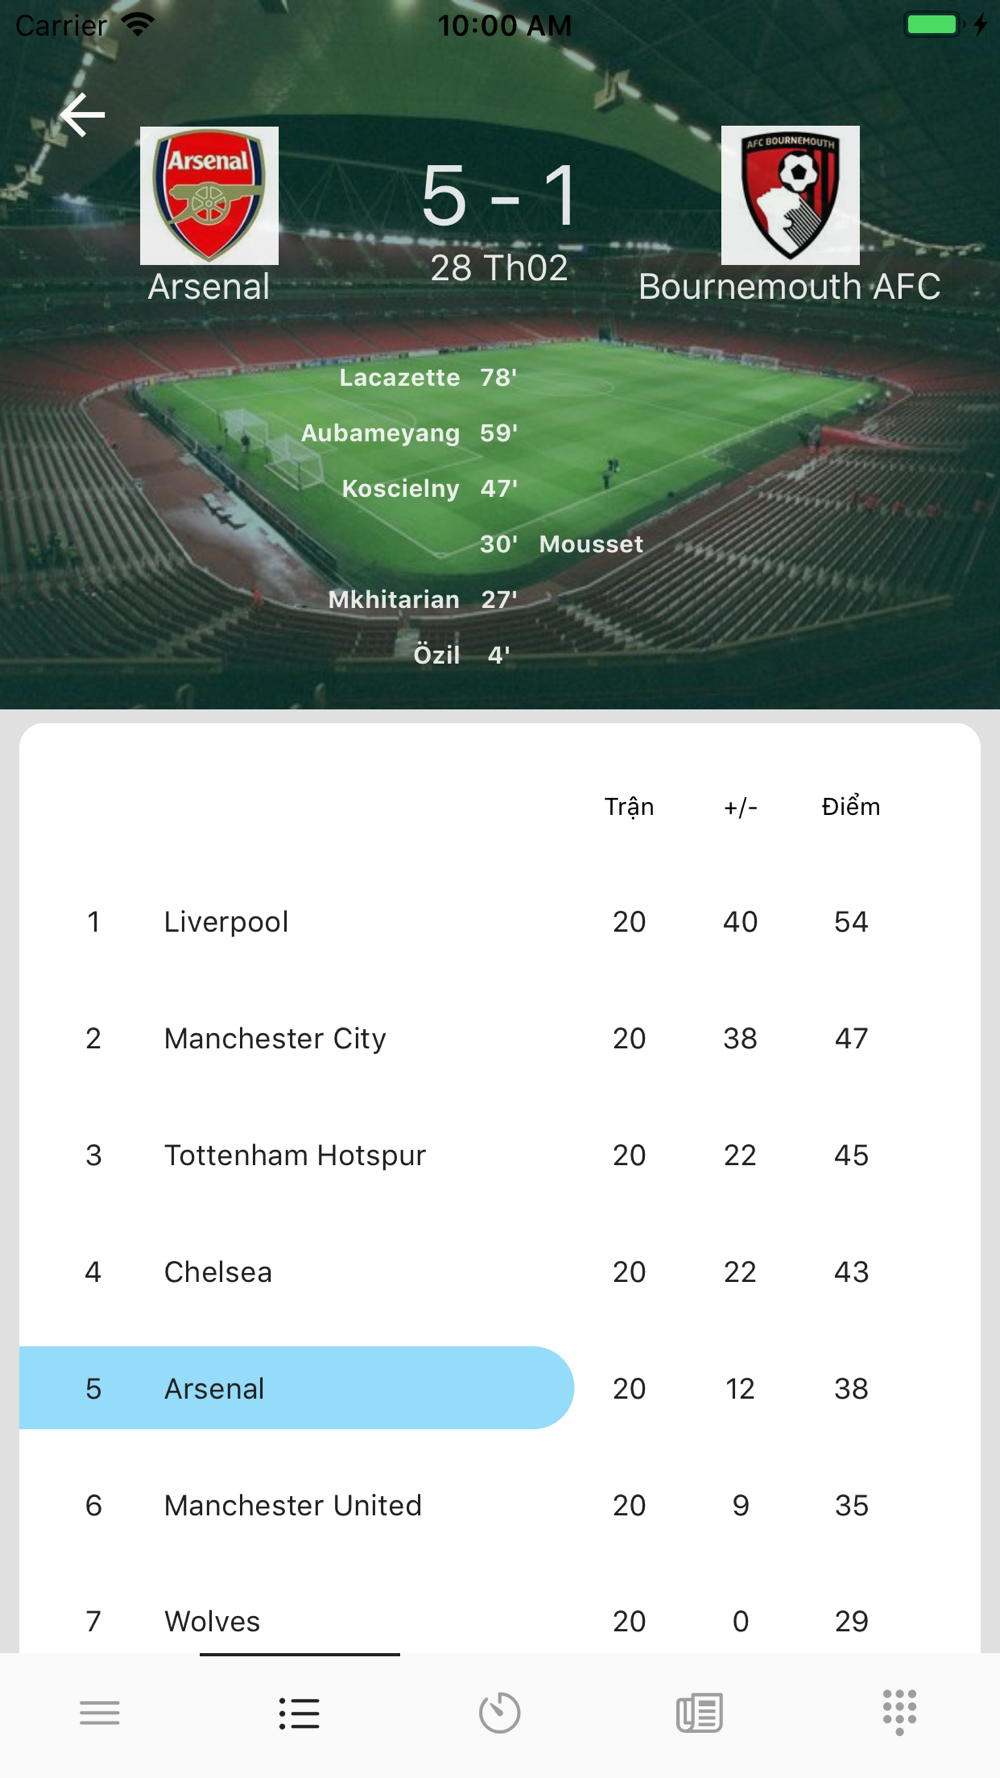Select the Liverpool row in standings
Image resolution: width=1000 pixels, height=1778 pixels.
coord(499,921)
